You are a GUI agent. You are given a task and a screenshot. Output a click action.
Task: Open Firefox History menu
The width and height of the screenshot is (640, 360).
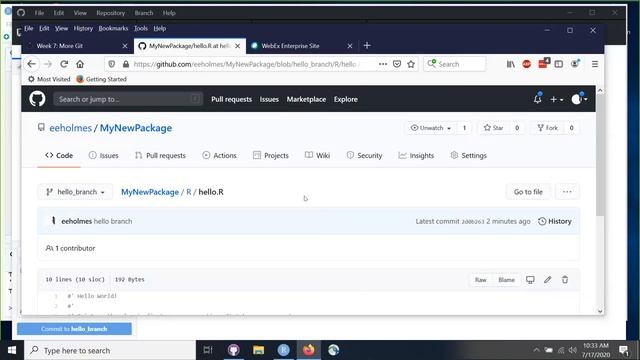tap(83, 28)
